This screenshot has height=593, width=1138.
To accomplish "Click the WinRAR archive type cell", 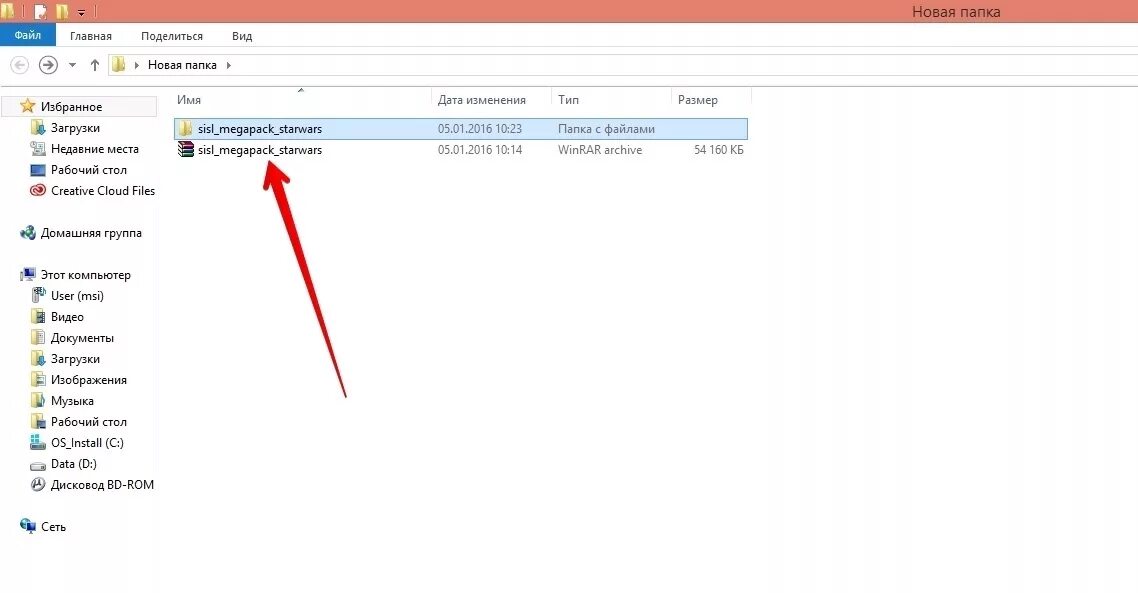I will [x=599, y=150].
